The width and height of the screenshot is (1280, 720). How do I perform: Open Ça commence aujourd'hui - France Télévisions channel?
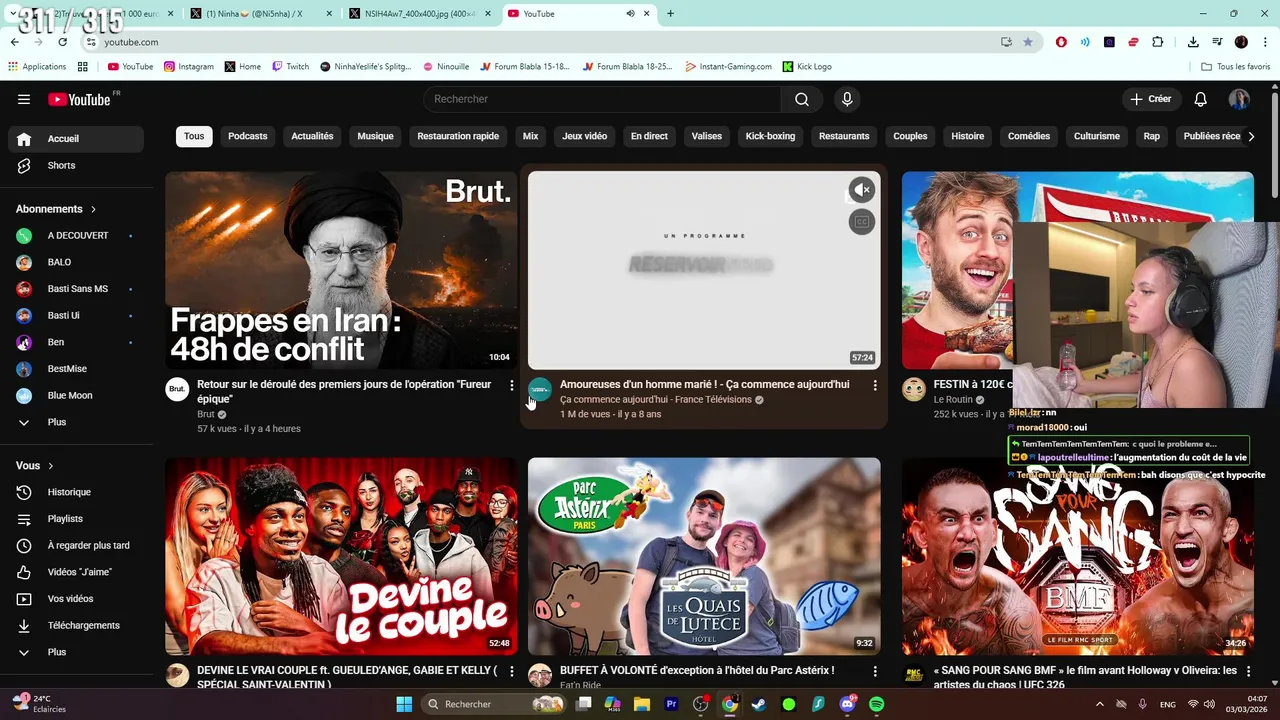[x=655, y=399]
